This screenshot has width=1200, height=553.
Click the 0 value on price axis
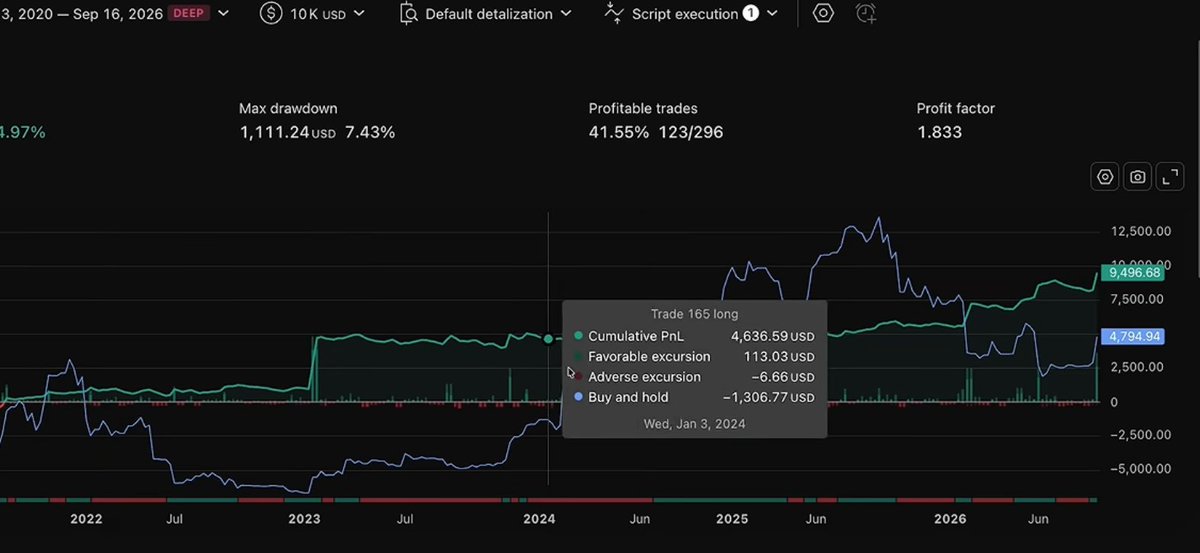coord(1114,401)
